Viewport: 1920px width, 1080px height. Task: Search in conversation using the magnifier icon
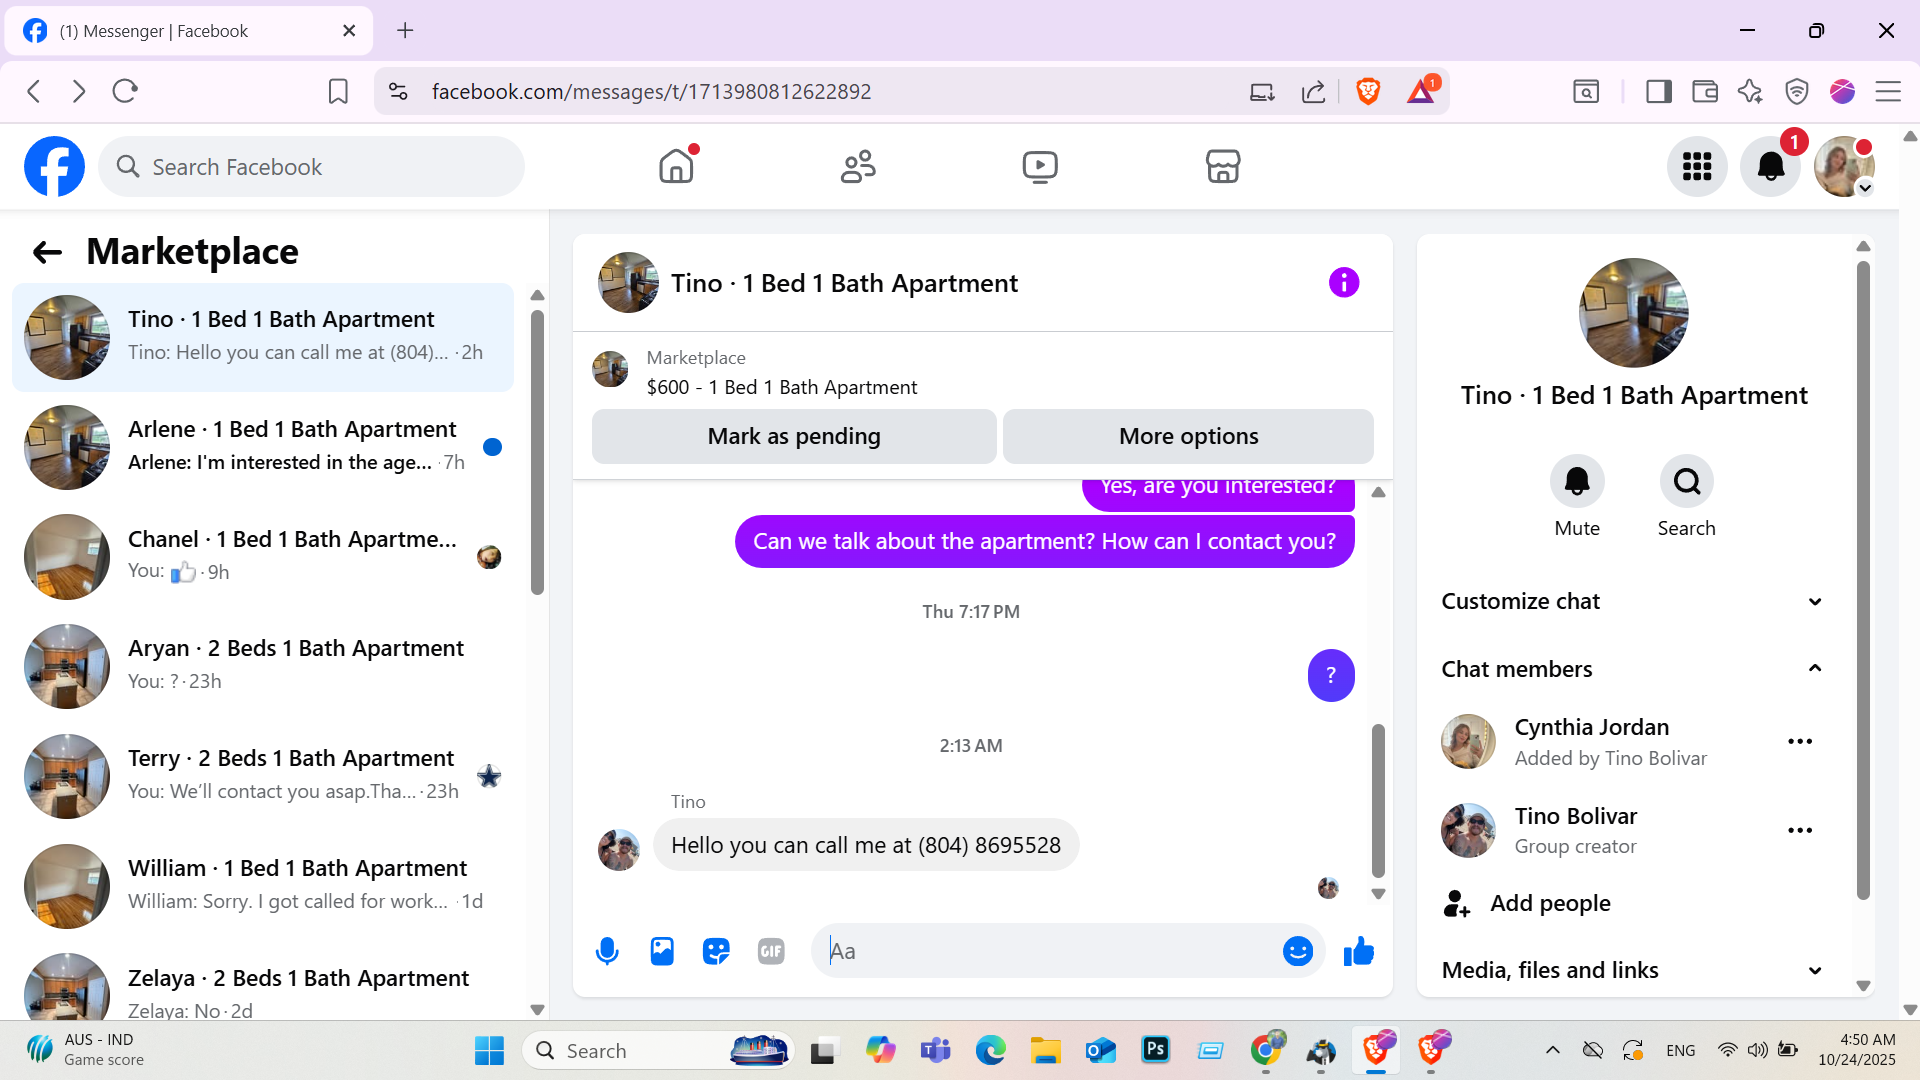pos(1687,482)
